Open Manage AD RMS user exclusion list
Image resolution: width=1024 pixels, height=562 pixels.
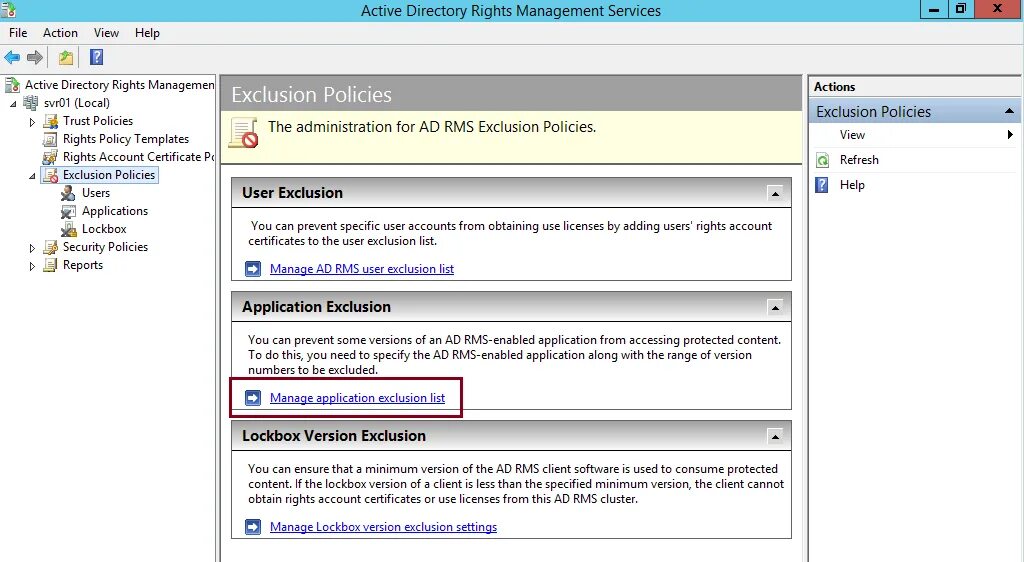pos(362,269)
